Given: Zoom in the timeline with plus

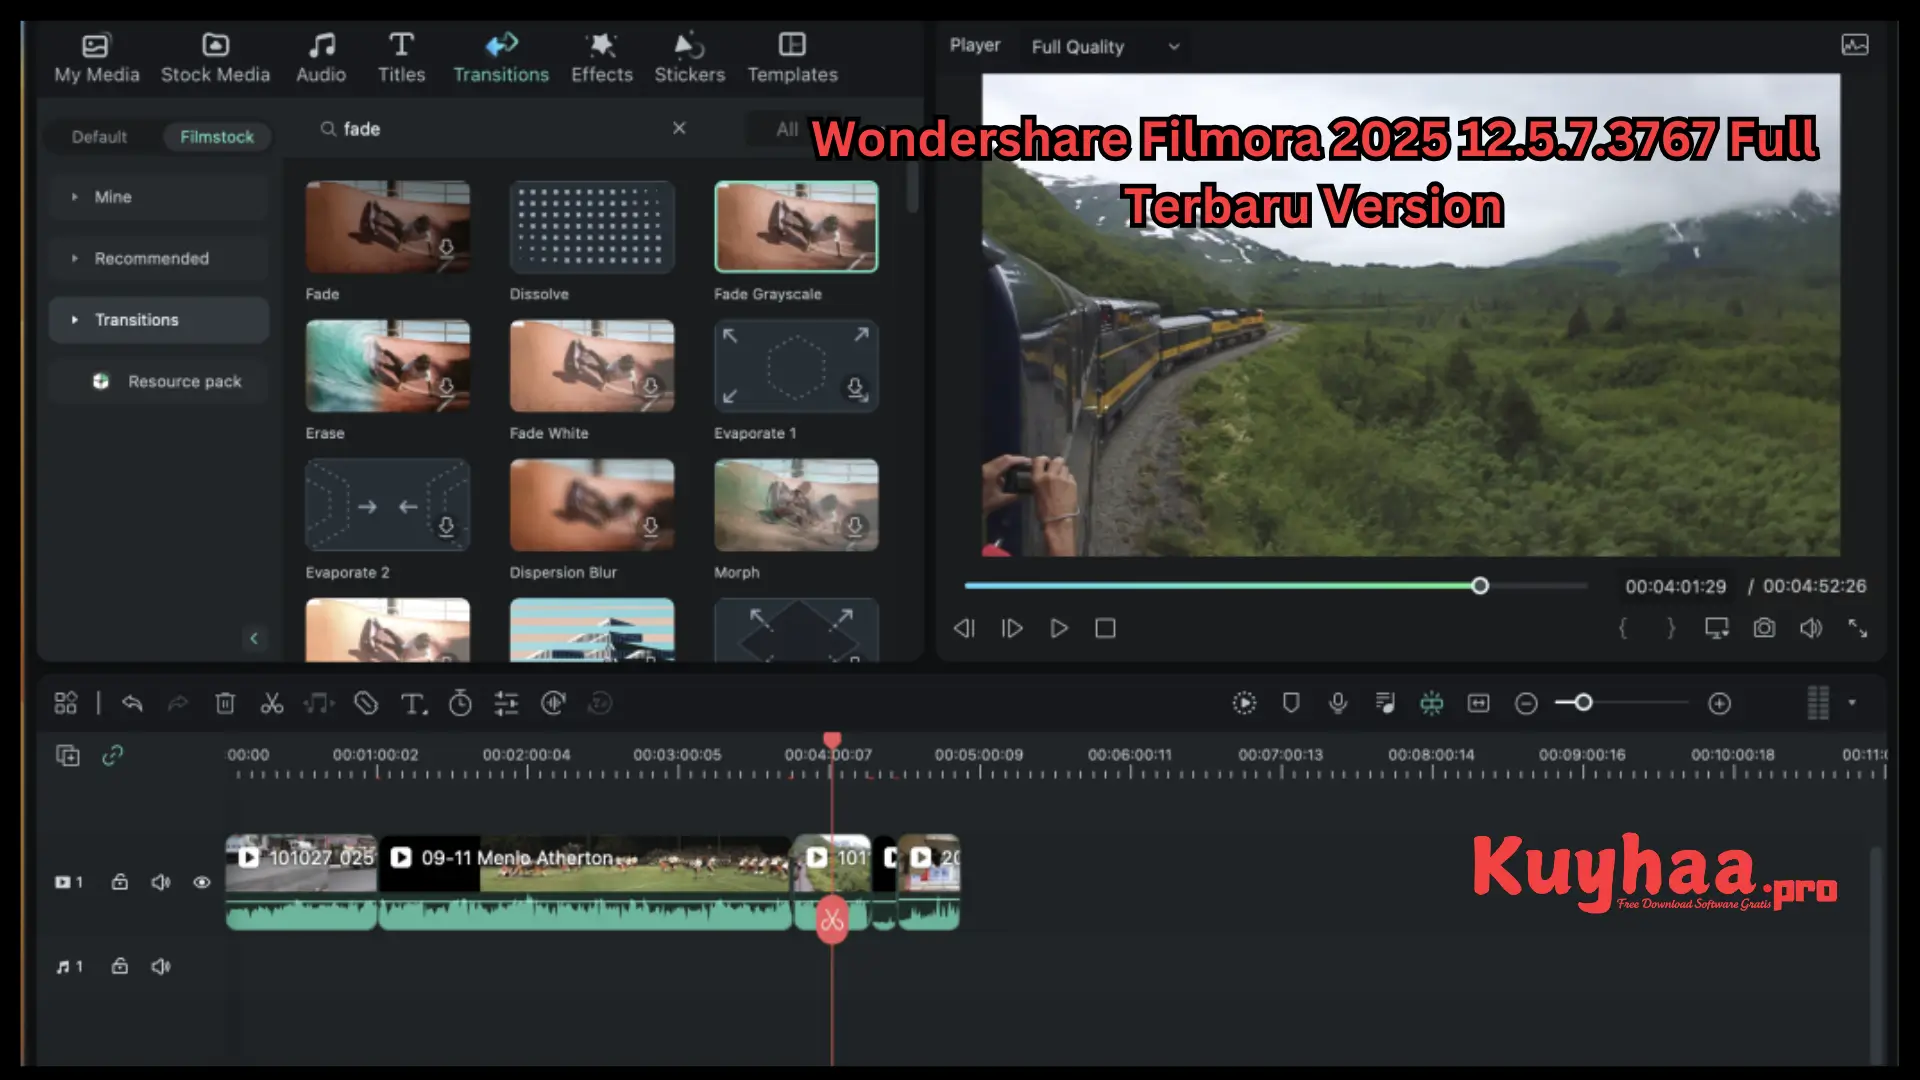Looking at the screenshot, I should click(x=1720, y=704).
